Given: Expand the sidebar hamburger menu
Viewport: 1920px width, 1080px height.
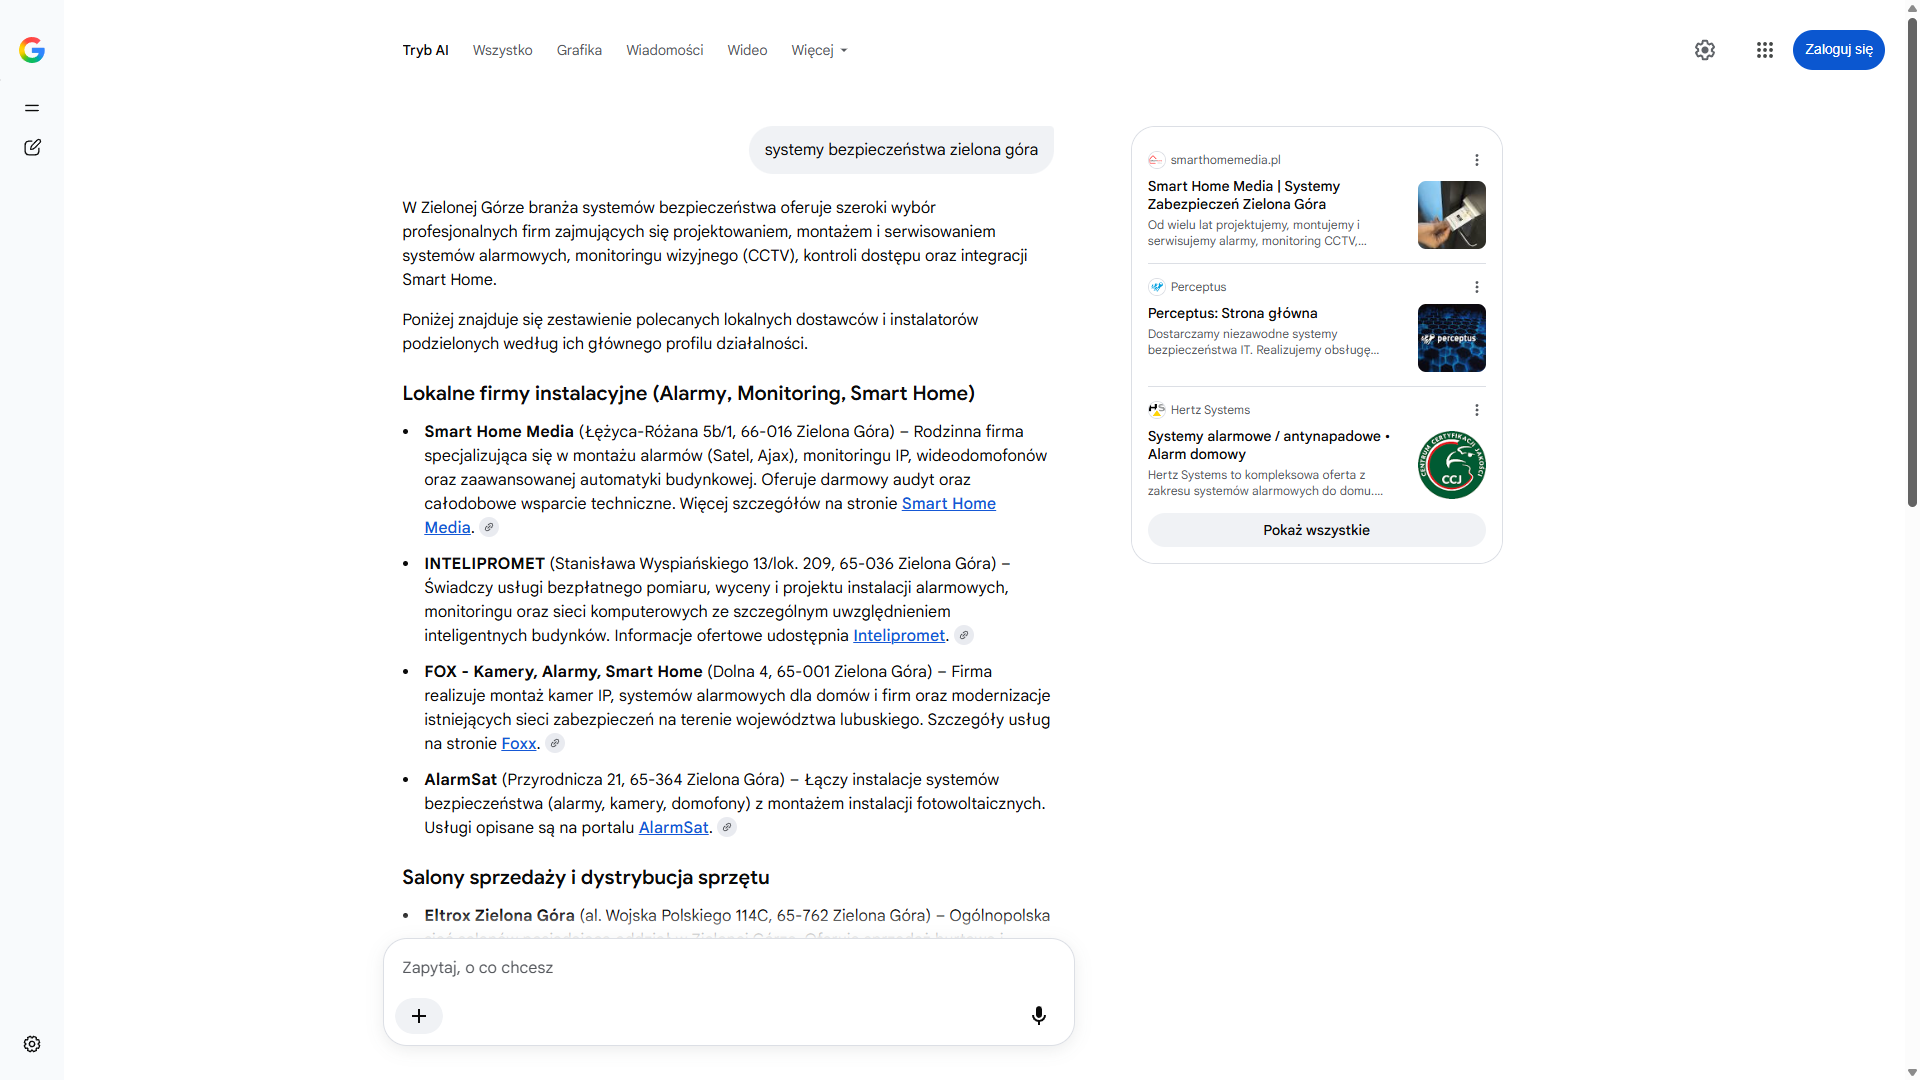Looking at the screenshot, I should tap(32, 108).
